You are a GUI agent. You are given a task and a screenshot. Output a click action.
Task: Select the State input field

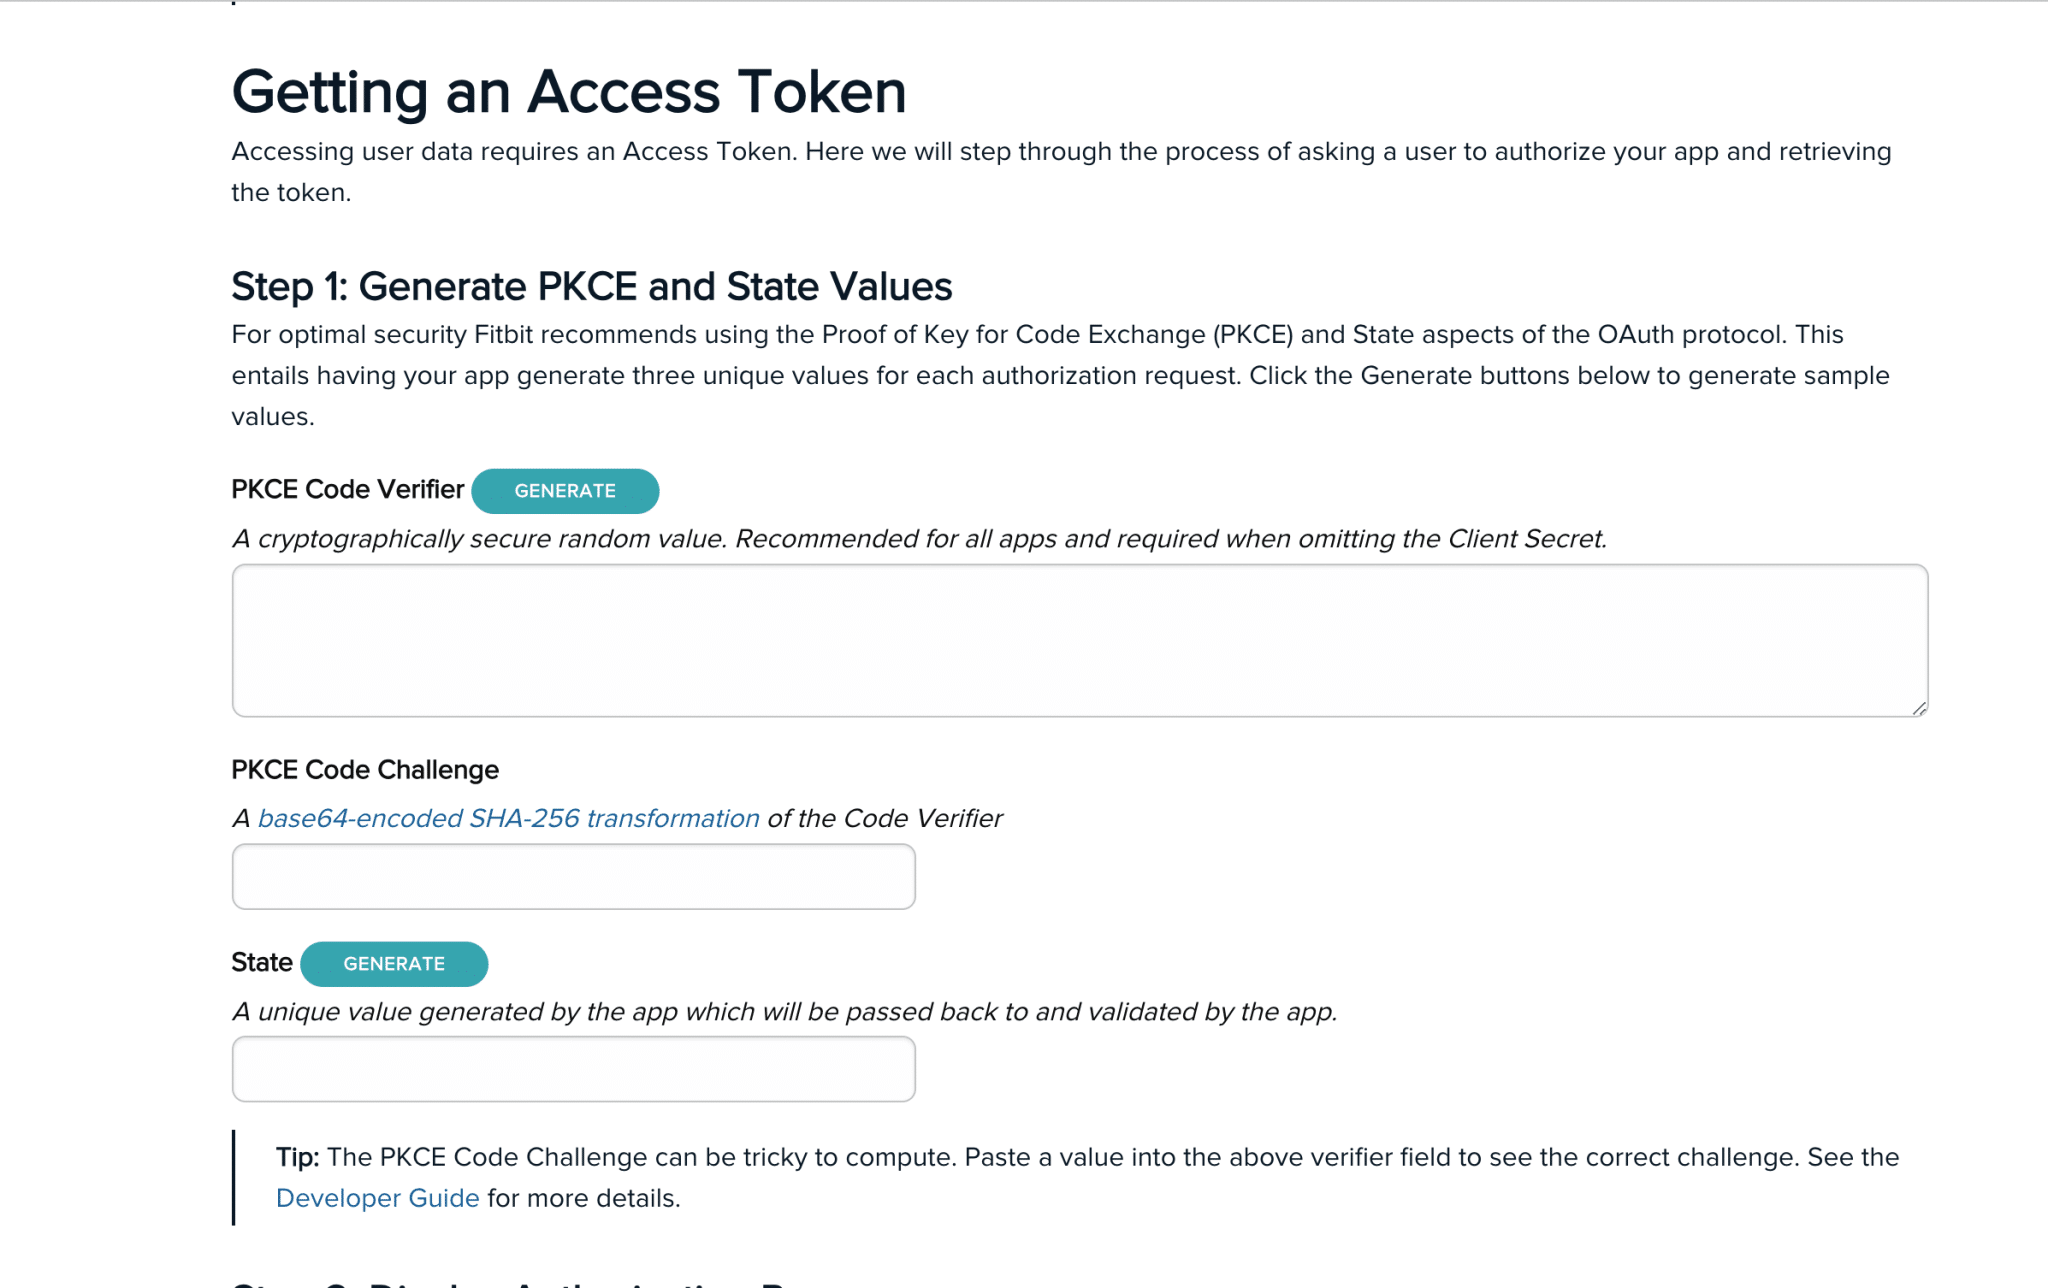(x=573, y=1069)
